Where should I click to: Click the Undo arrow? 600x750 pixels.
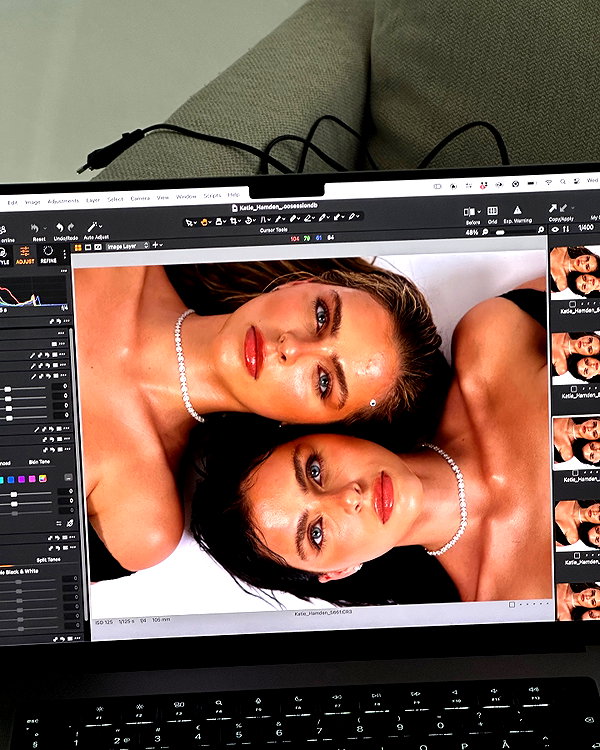coord(59,227)
